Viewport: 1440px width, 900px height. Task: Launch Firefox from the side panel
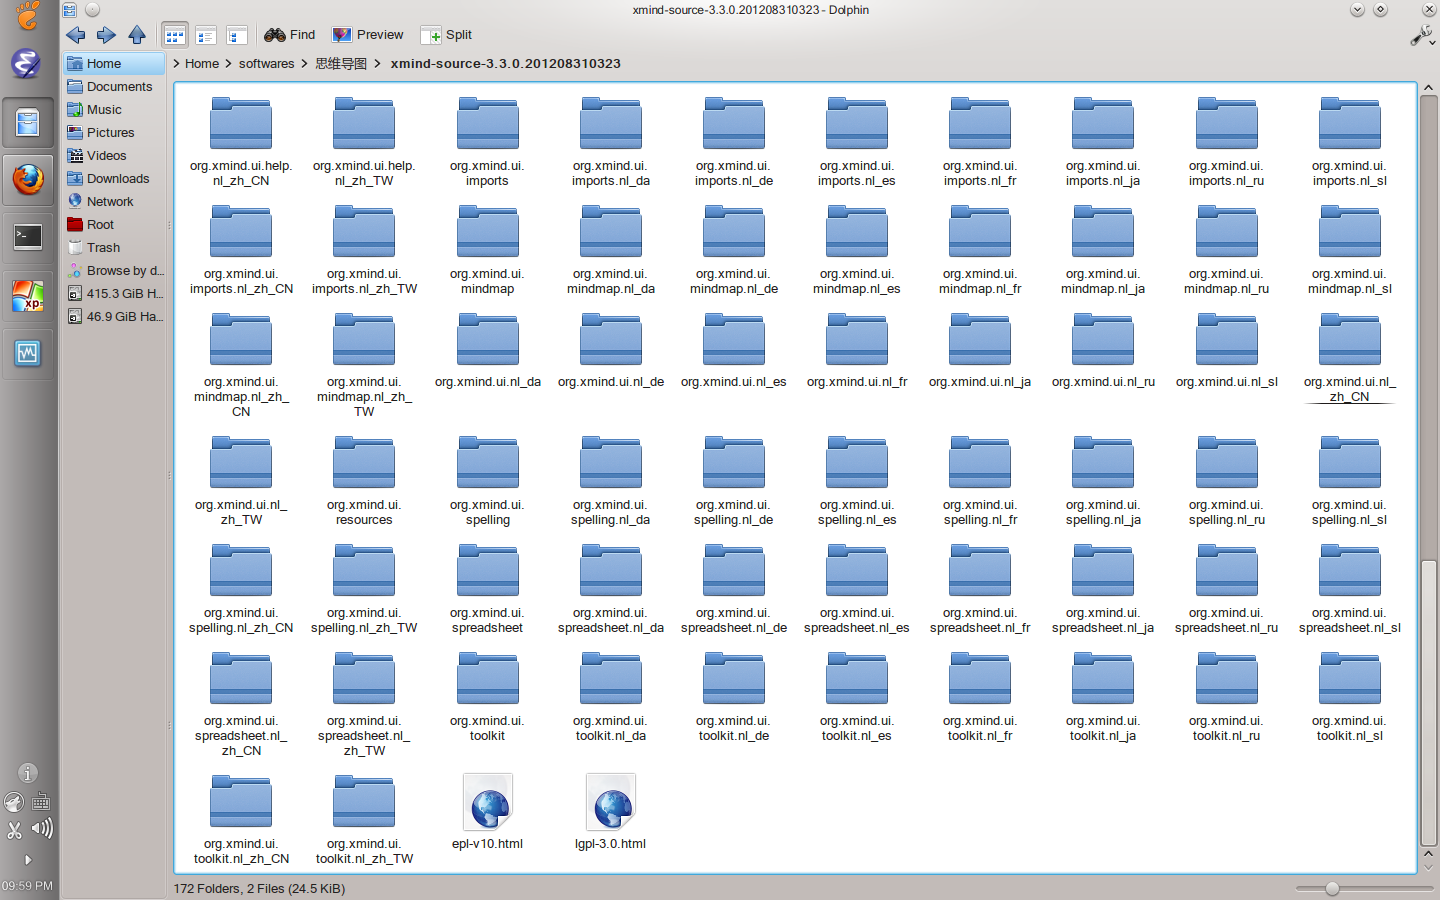click(28, 180)
